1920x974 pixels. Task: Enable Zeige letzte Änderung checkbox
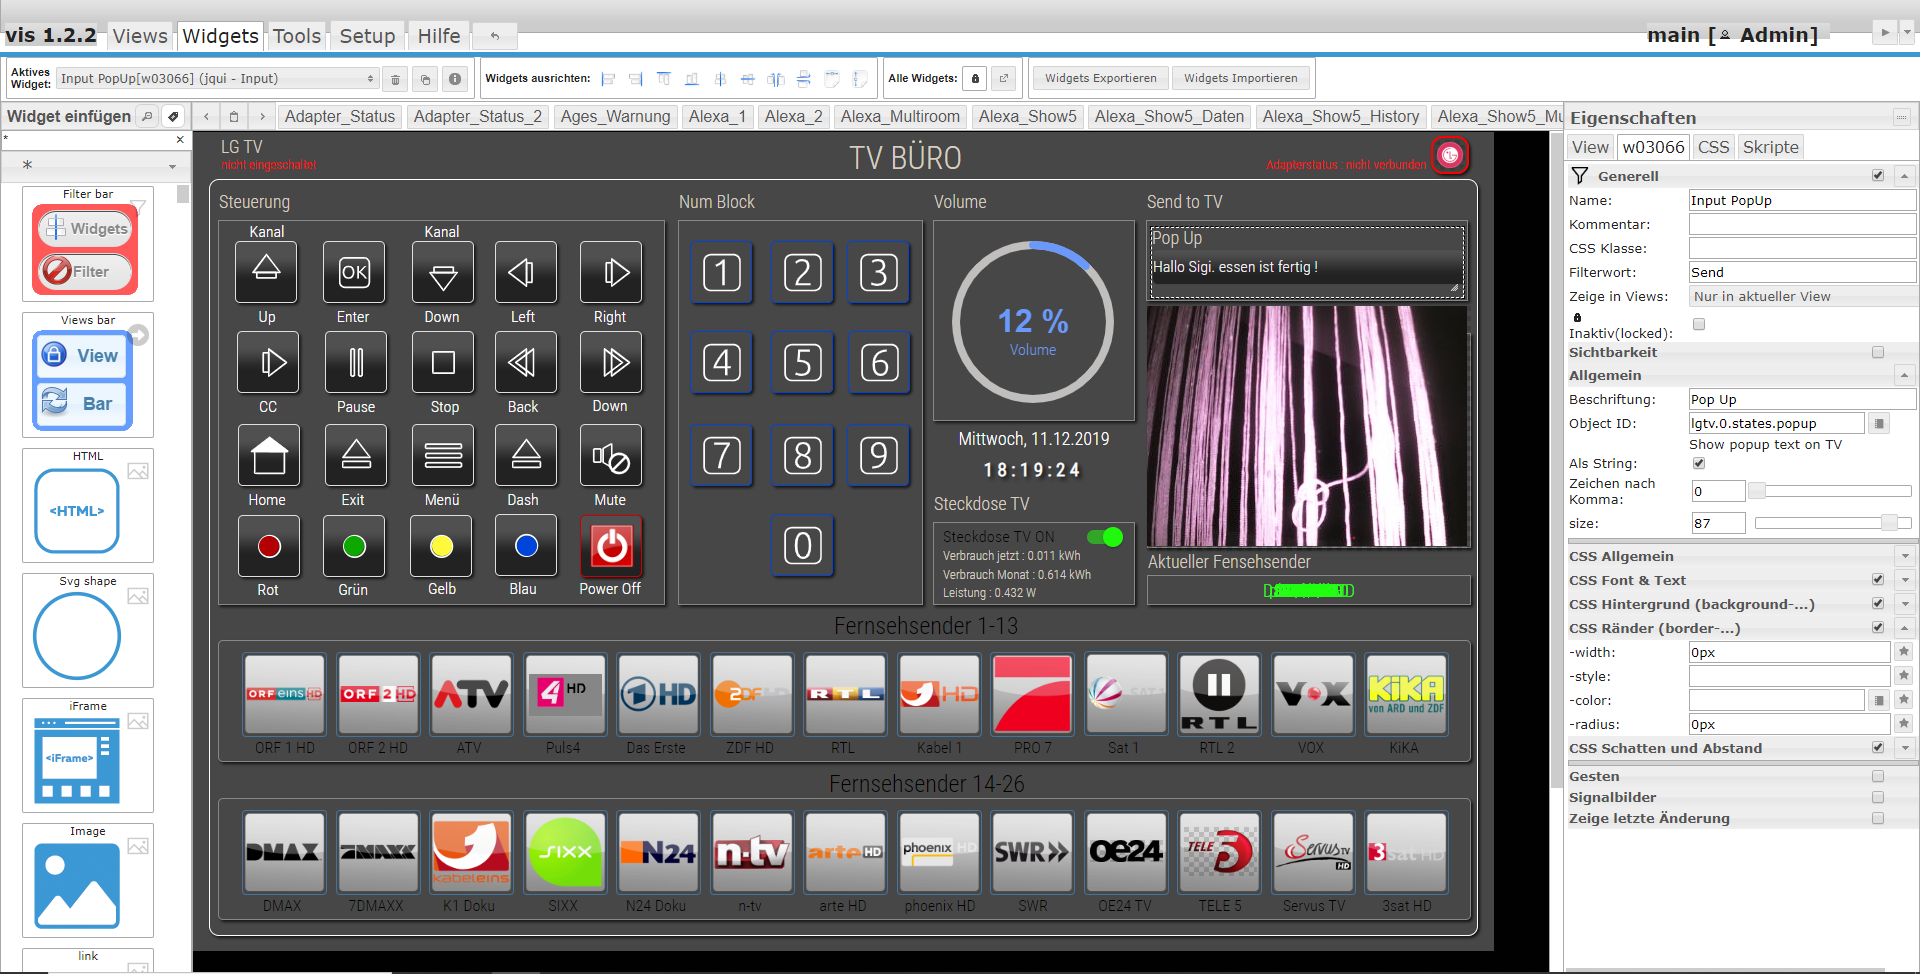[1878, 818]
